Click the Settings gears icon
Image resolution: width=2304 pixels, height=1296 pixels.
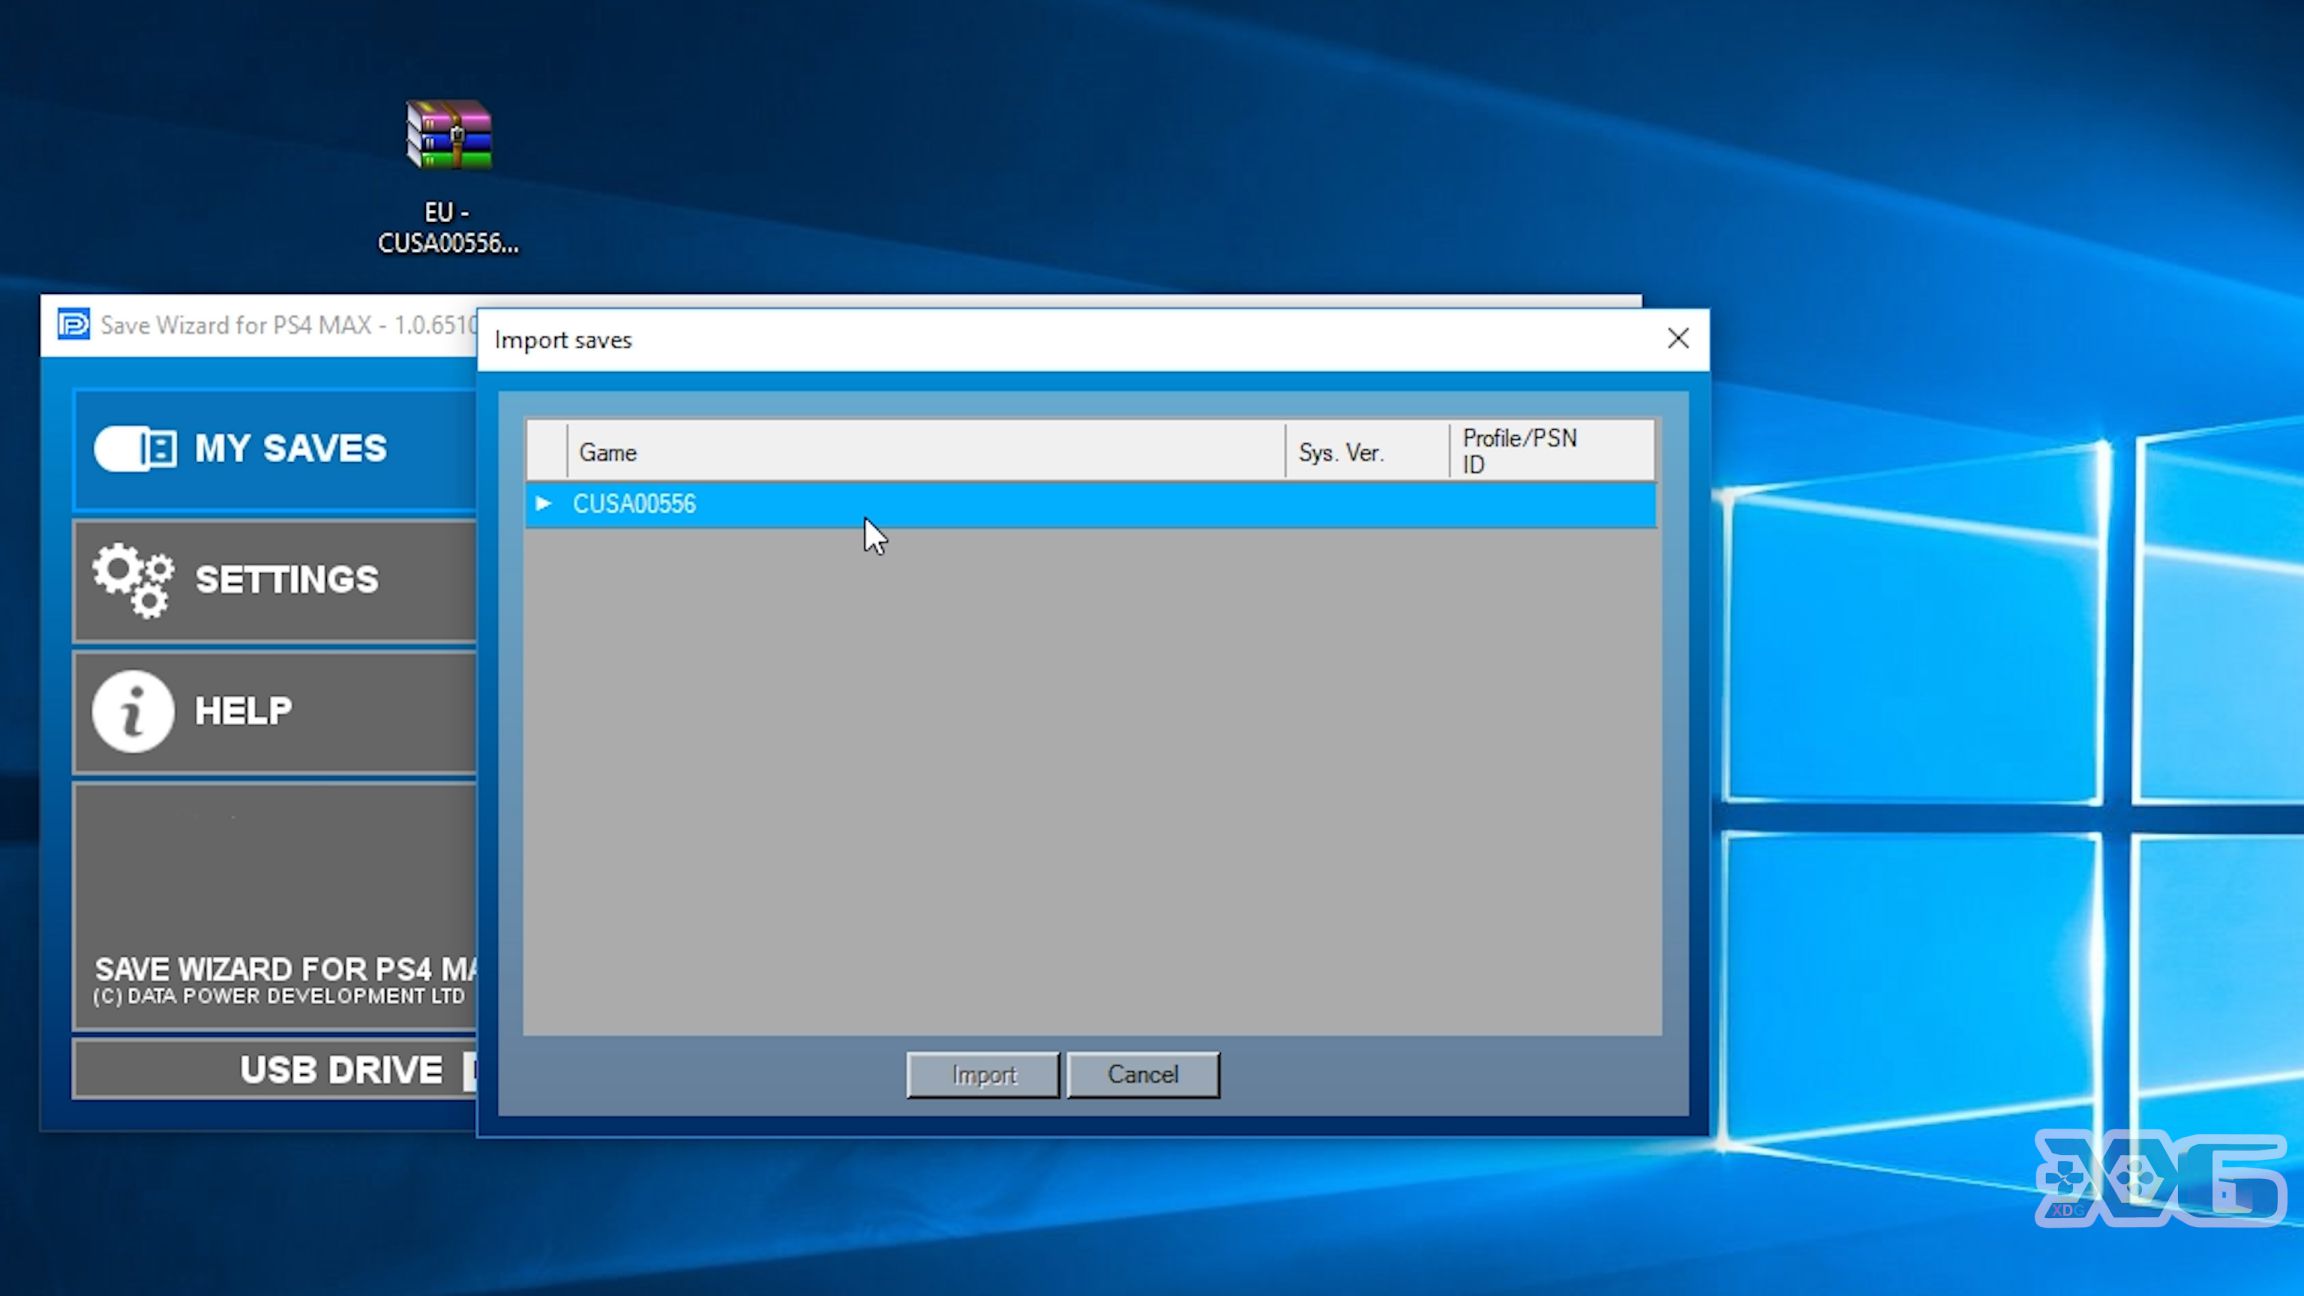pos(133,580)
